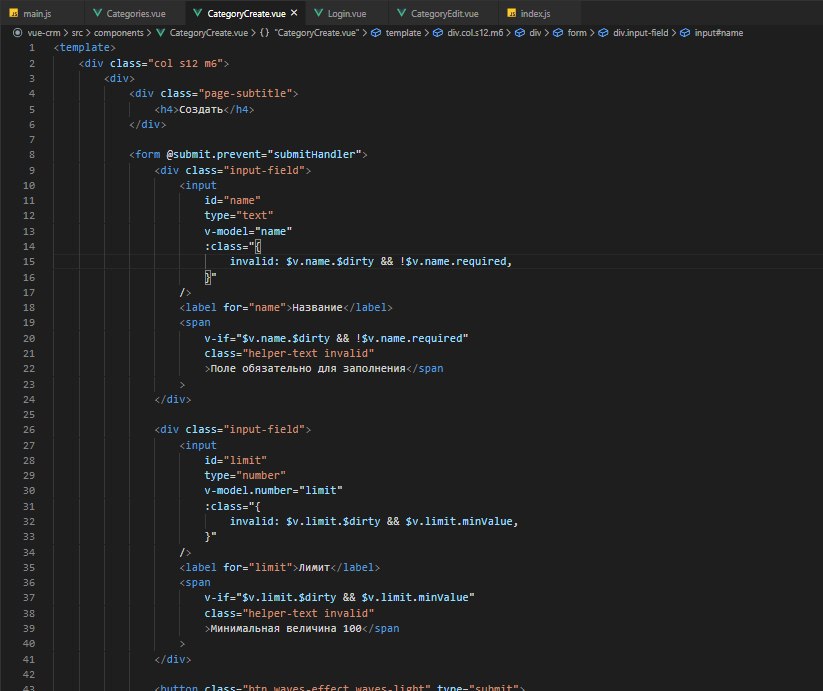Select the CategoryCreate.vue tab
823x691 pixels.
246,14
